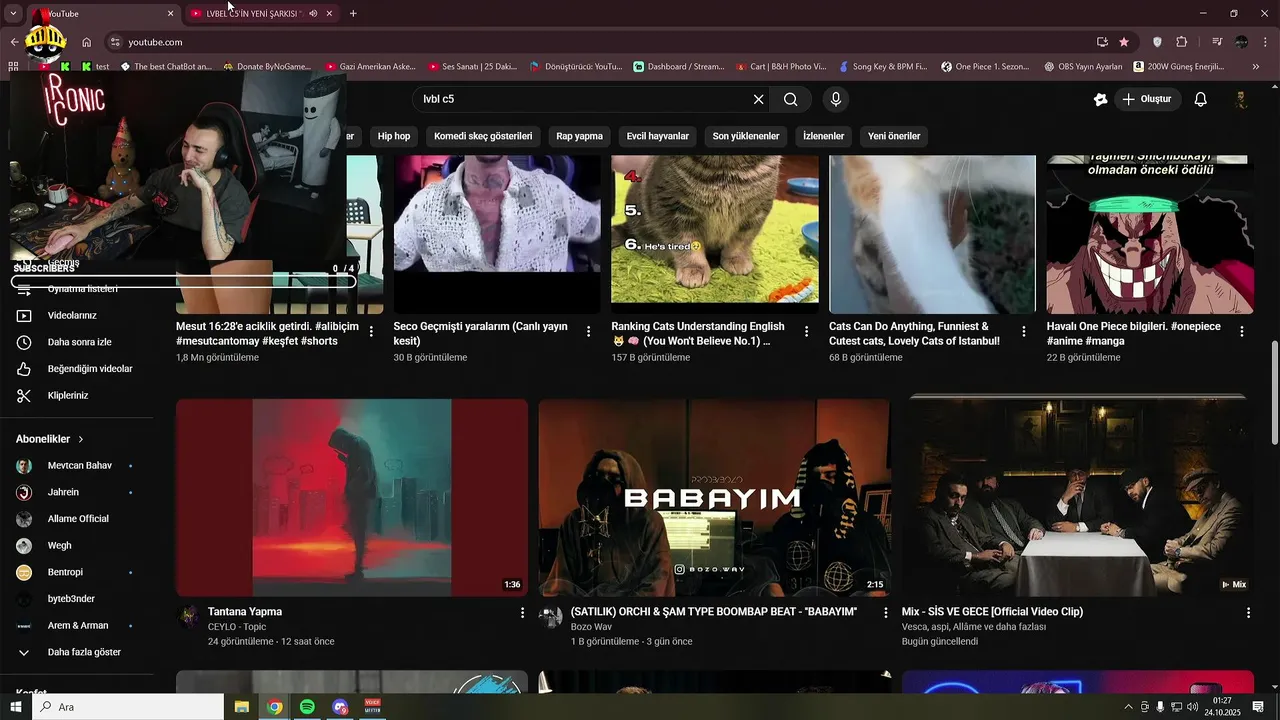This screenshot has width=1280, height=720.
Task: Open options for Ranking Cats Understanding English
Action: coord(806,331)
